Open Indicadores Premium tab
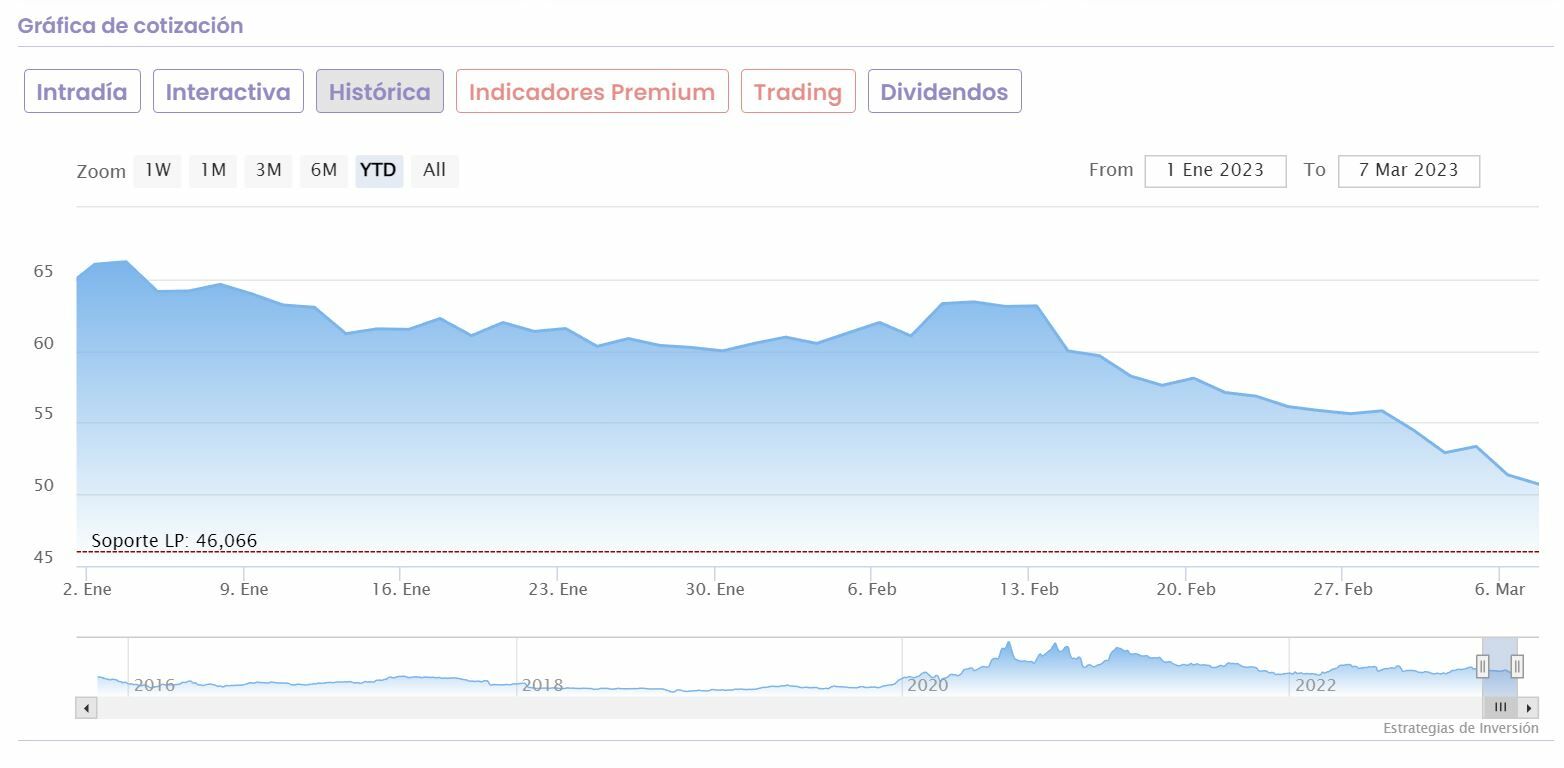 point(592,92)
